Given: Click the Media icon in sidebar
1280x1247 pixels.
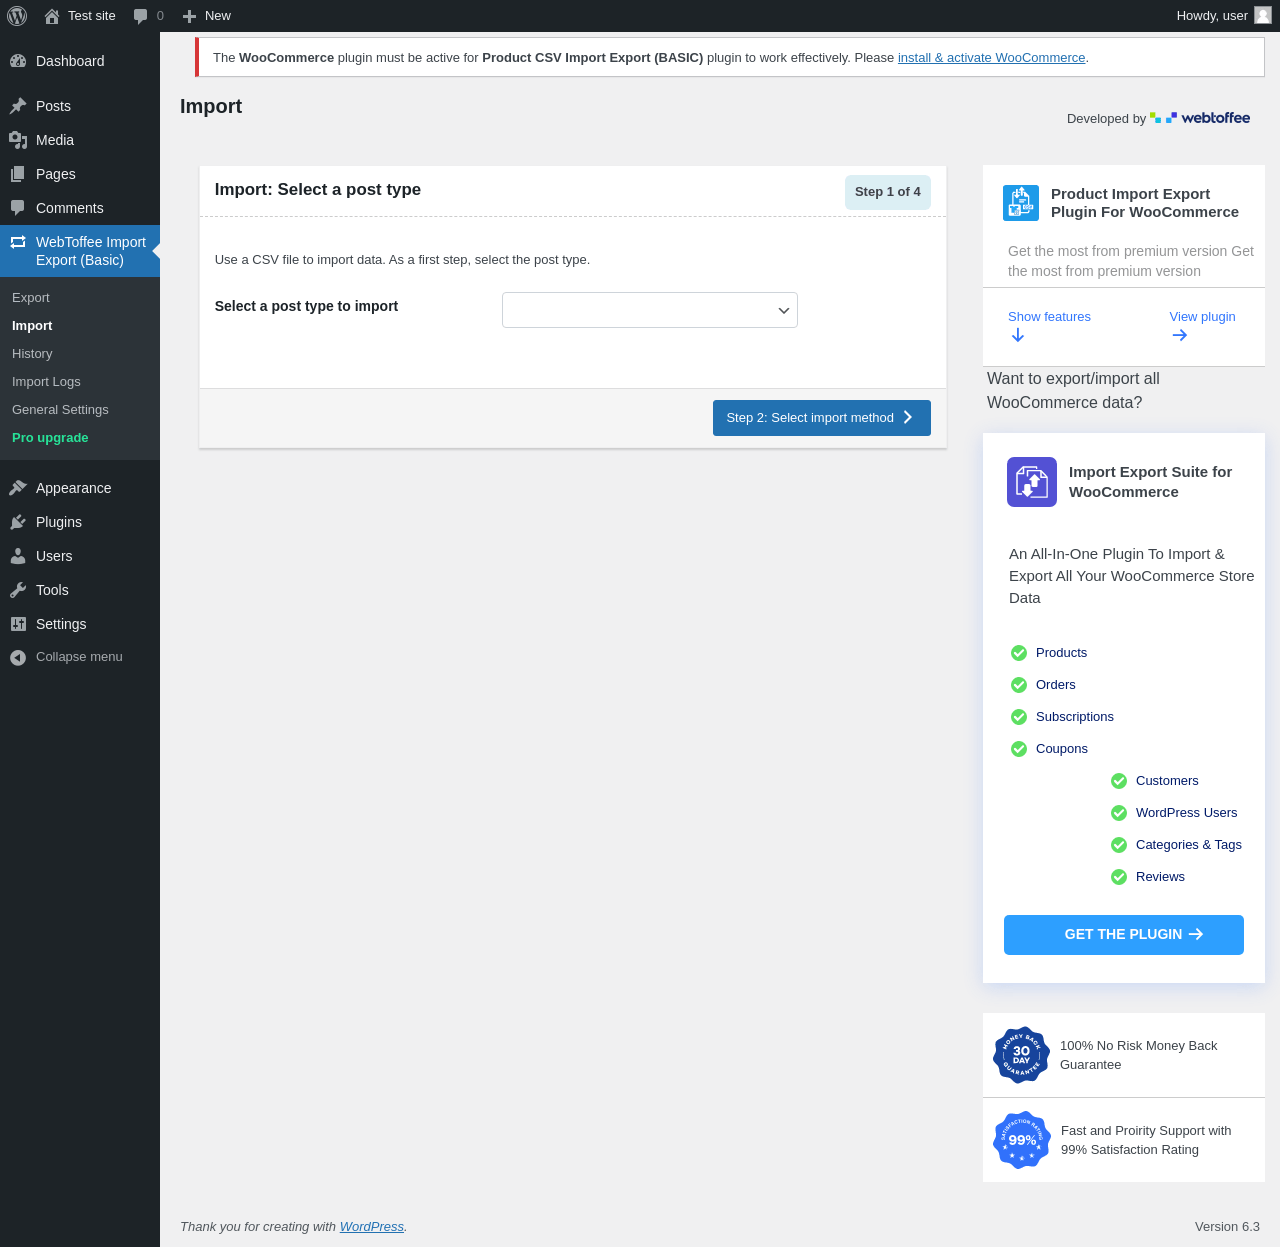Looking at the screenshot, I should pos(18,140).
